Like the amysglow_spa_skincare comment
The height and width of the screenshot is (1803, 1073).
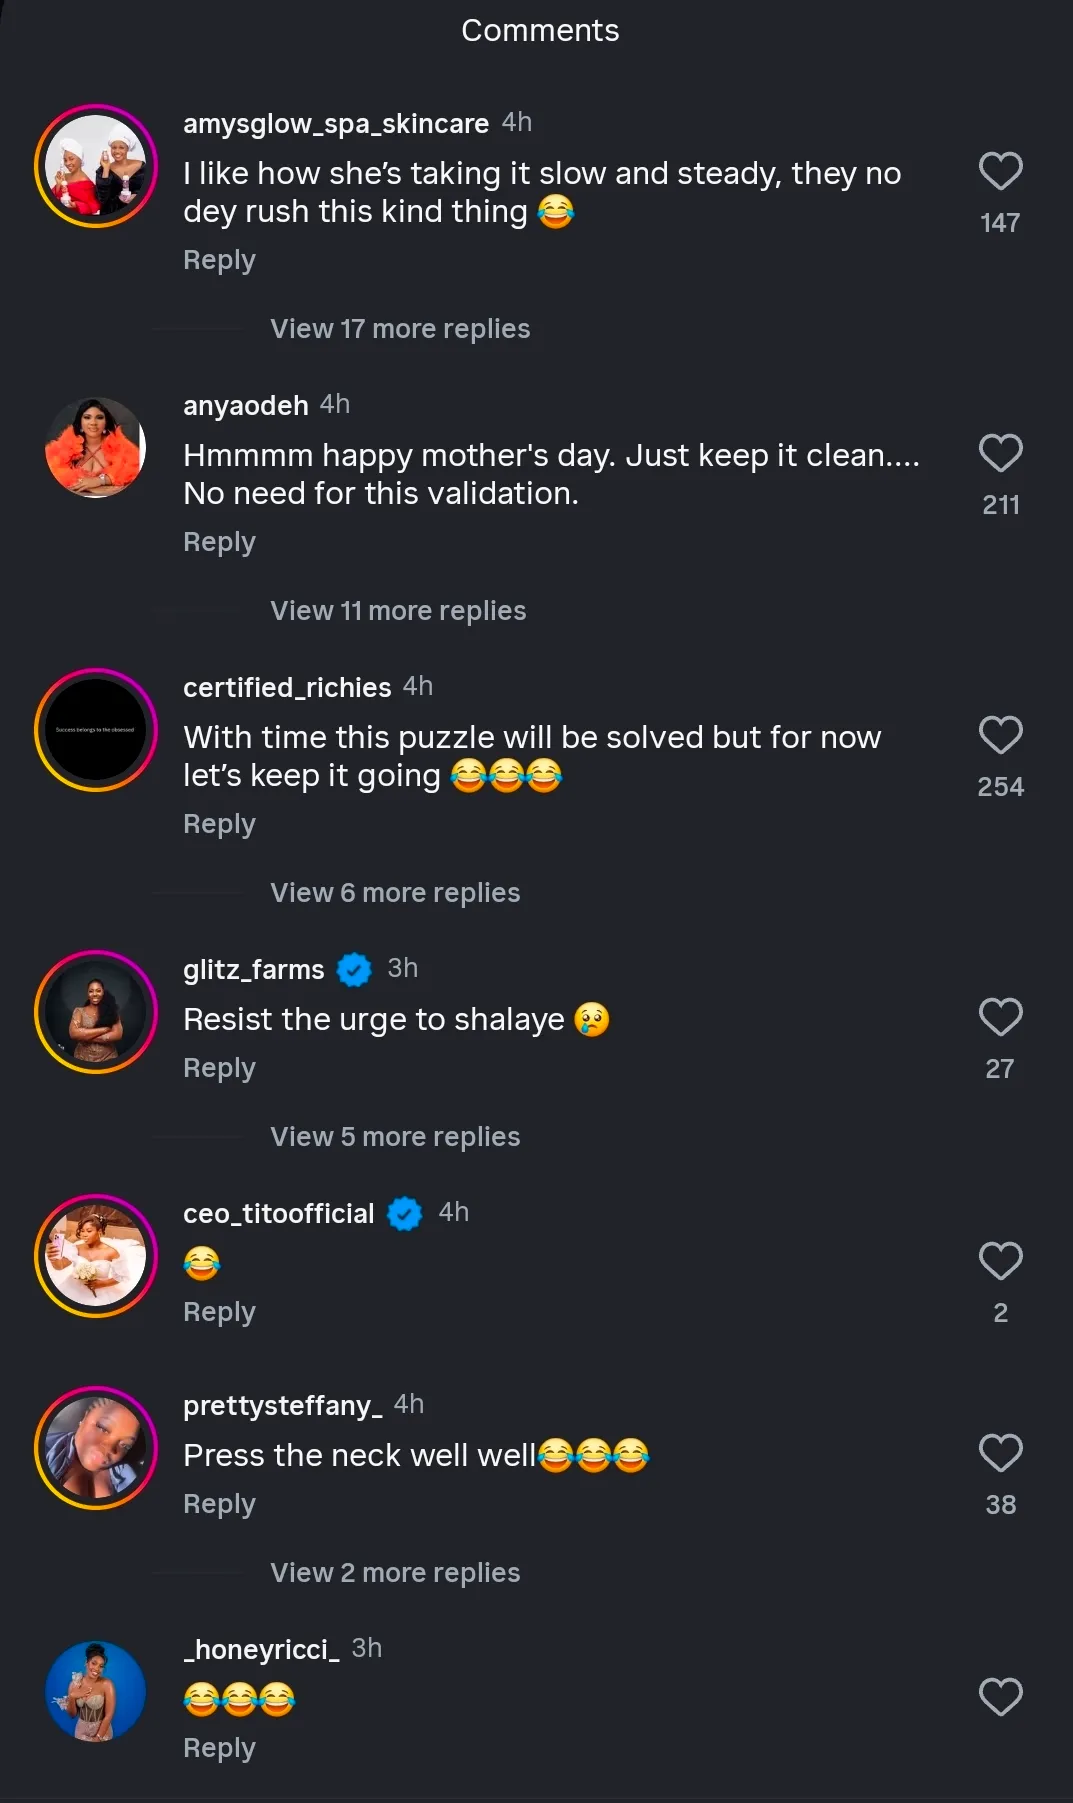(1000, 171)
